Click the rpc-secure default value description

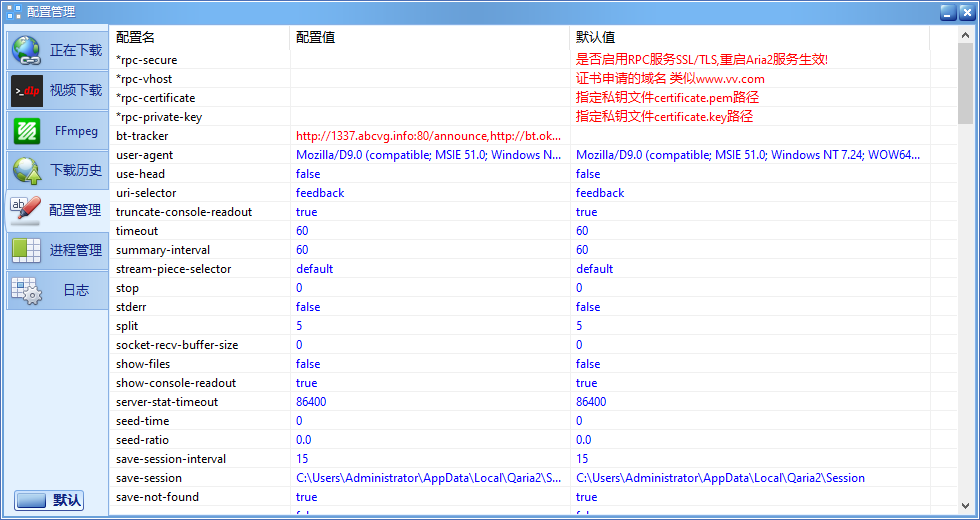point(702,60)
